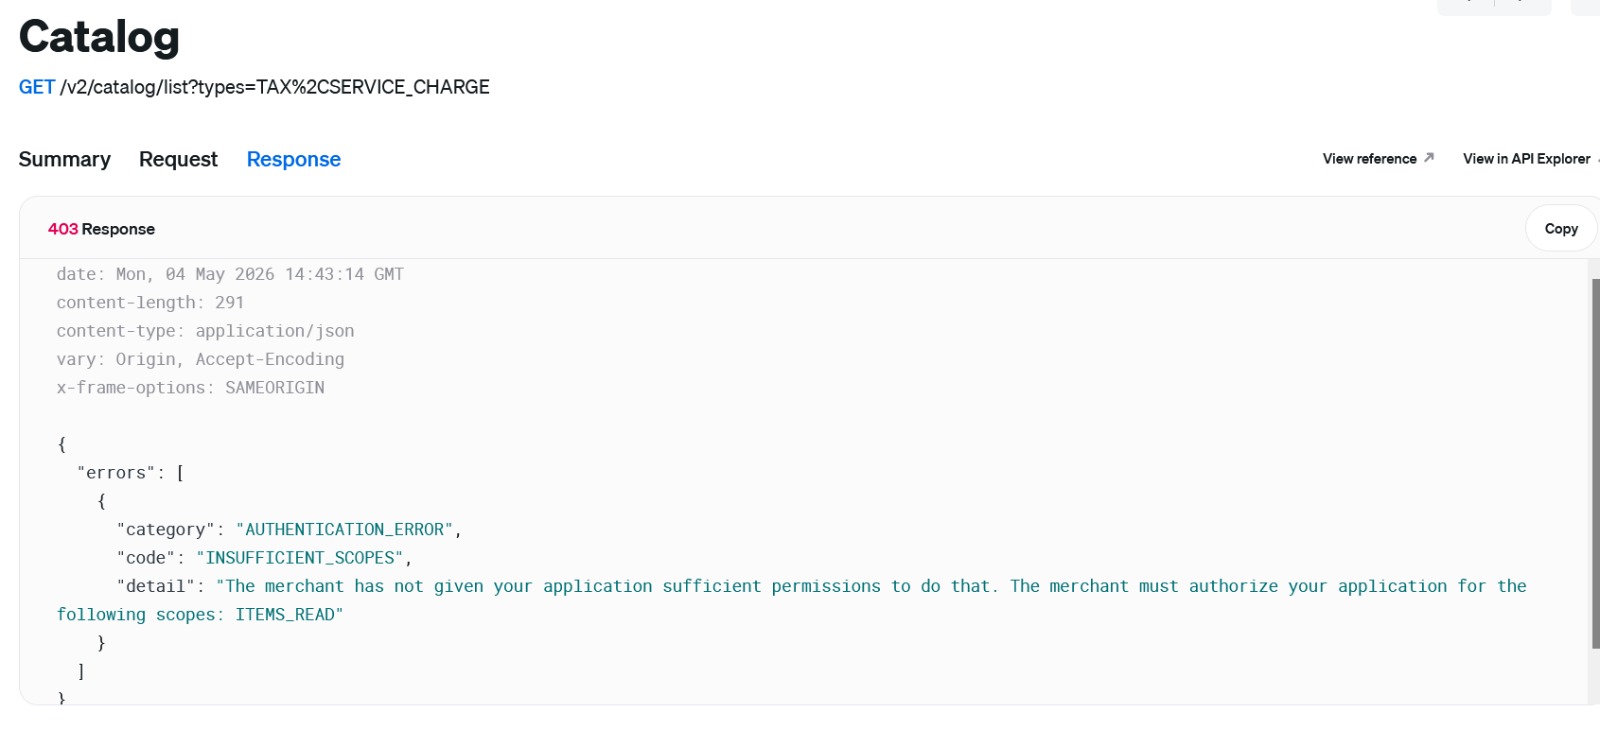Image resolution: width=1600 pixels, height=747 pixels.
Task: Open View in API Explorer
Action: tap(1527, 159)
